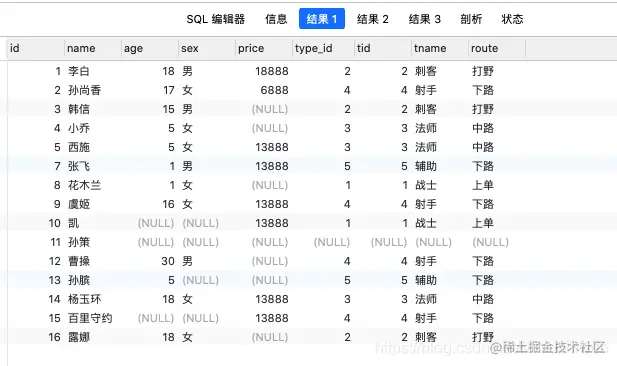Sort by the age column header

(x=150, y=48)
